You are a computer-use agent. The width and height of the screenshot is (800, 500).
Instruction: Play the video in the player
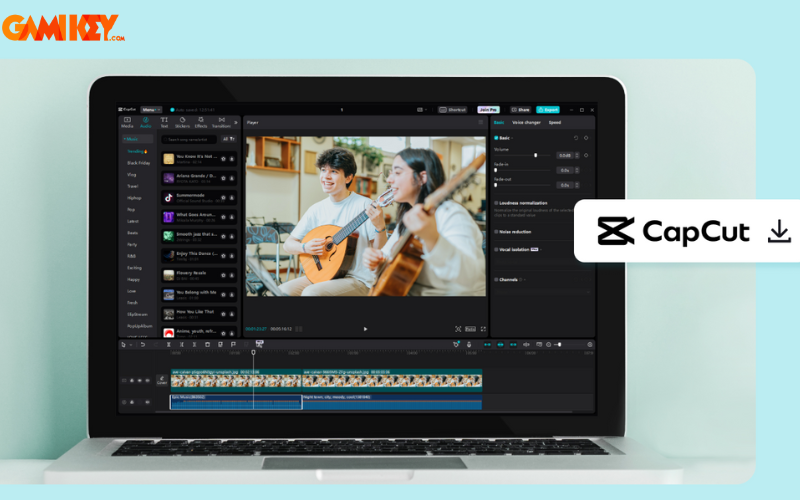pos(365,329)
